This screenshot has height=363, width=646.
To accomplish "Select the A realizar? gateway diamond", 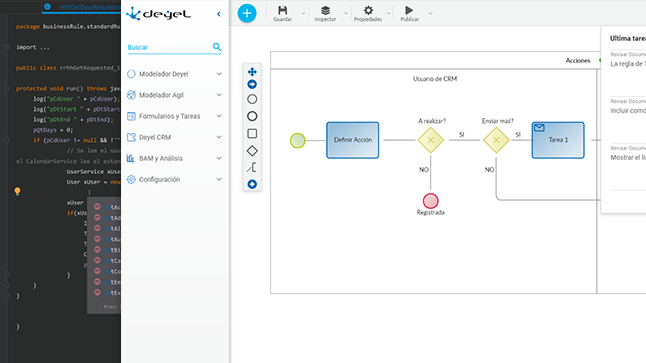I will click(x=431, y=140).
